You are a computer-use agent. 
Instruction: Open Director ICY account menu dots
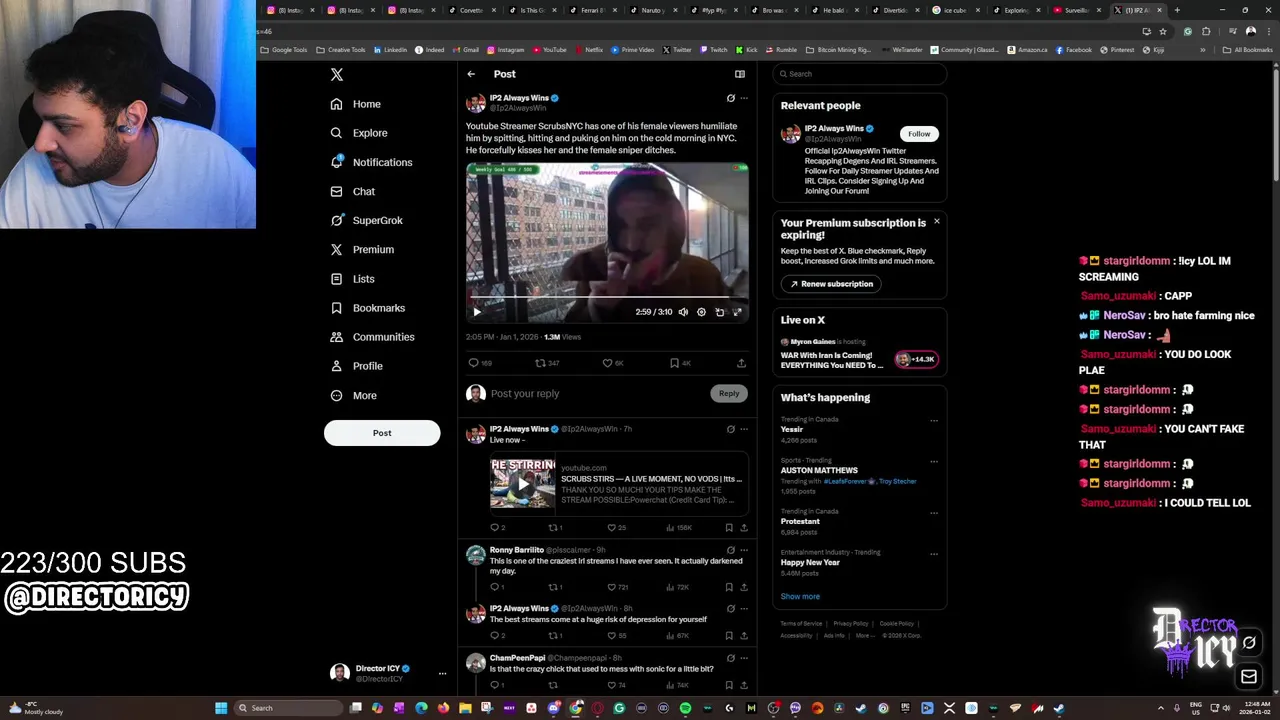point(442,674)
